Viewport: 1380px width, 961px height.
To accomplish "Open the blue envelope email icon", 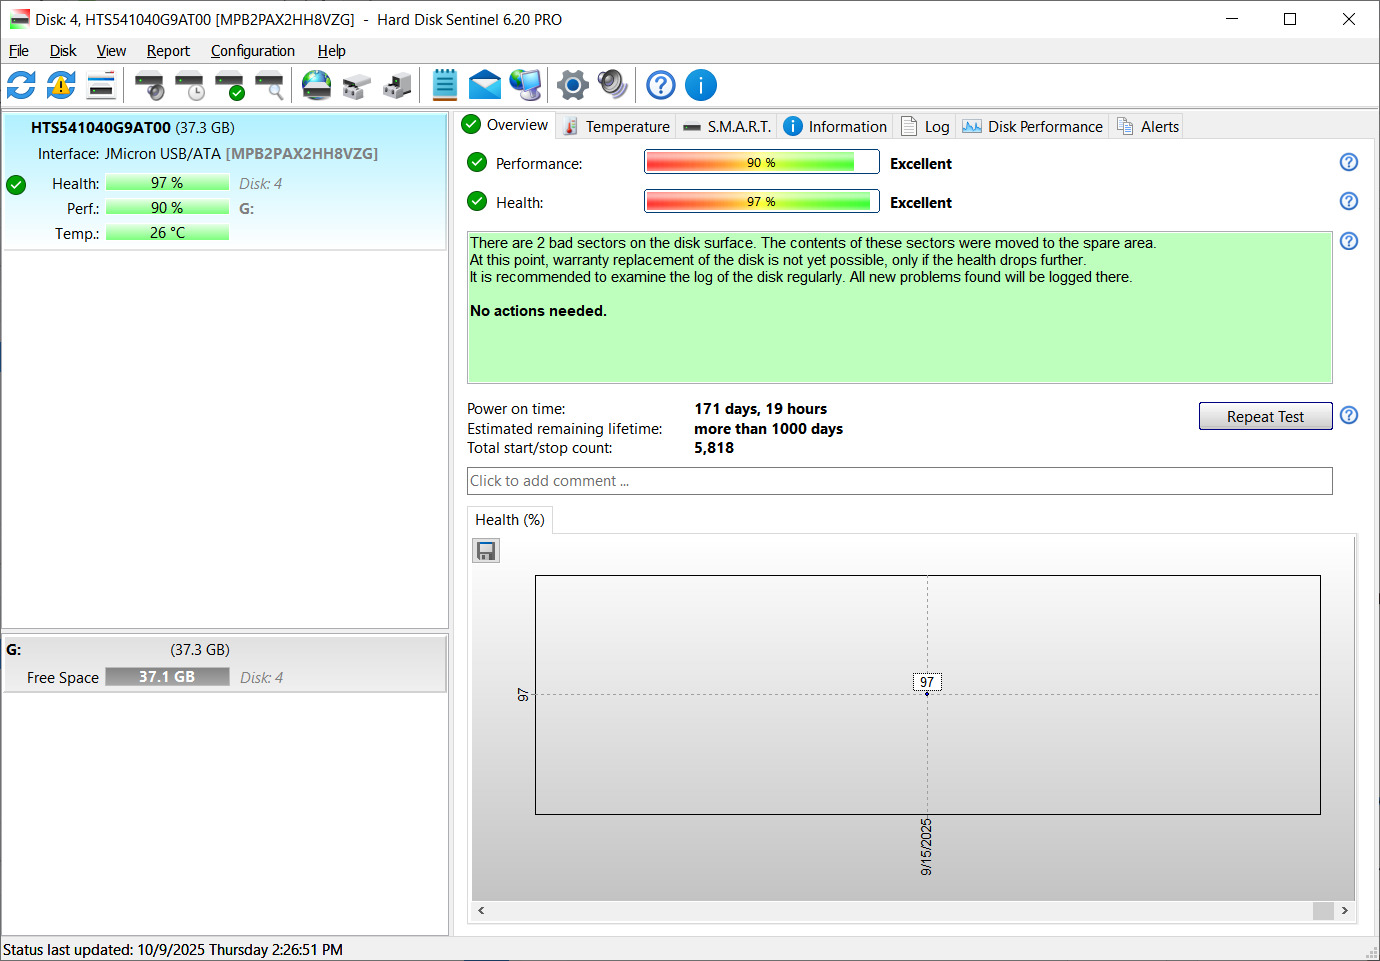I will click(x=485, y=86).
